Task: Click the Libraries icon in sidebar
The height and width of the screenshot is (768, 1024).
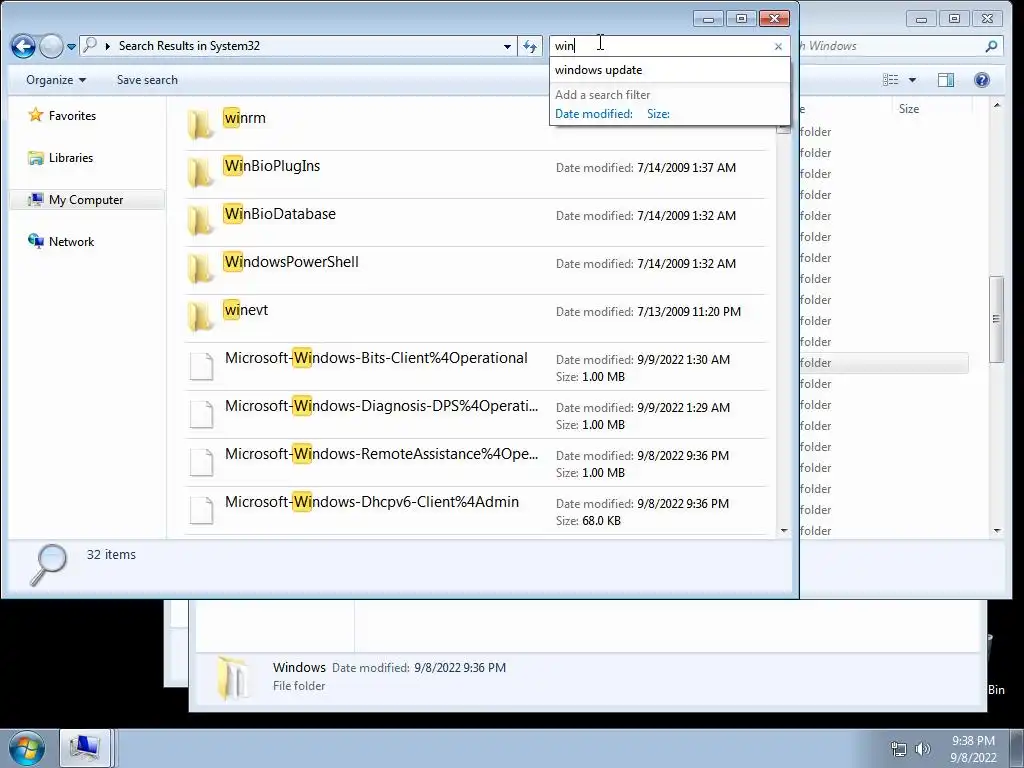Action: [35, 157]
